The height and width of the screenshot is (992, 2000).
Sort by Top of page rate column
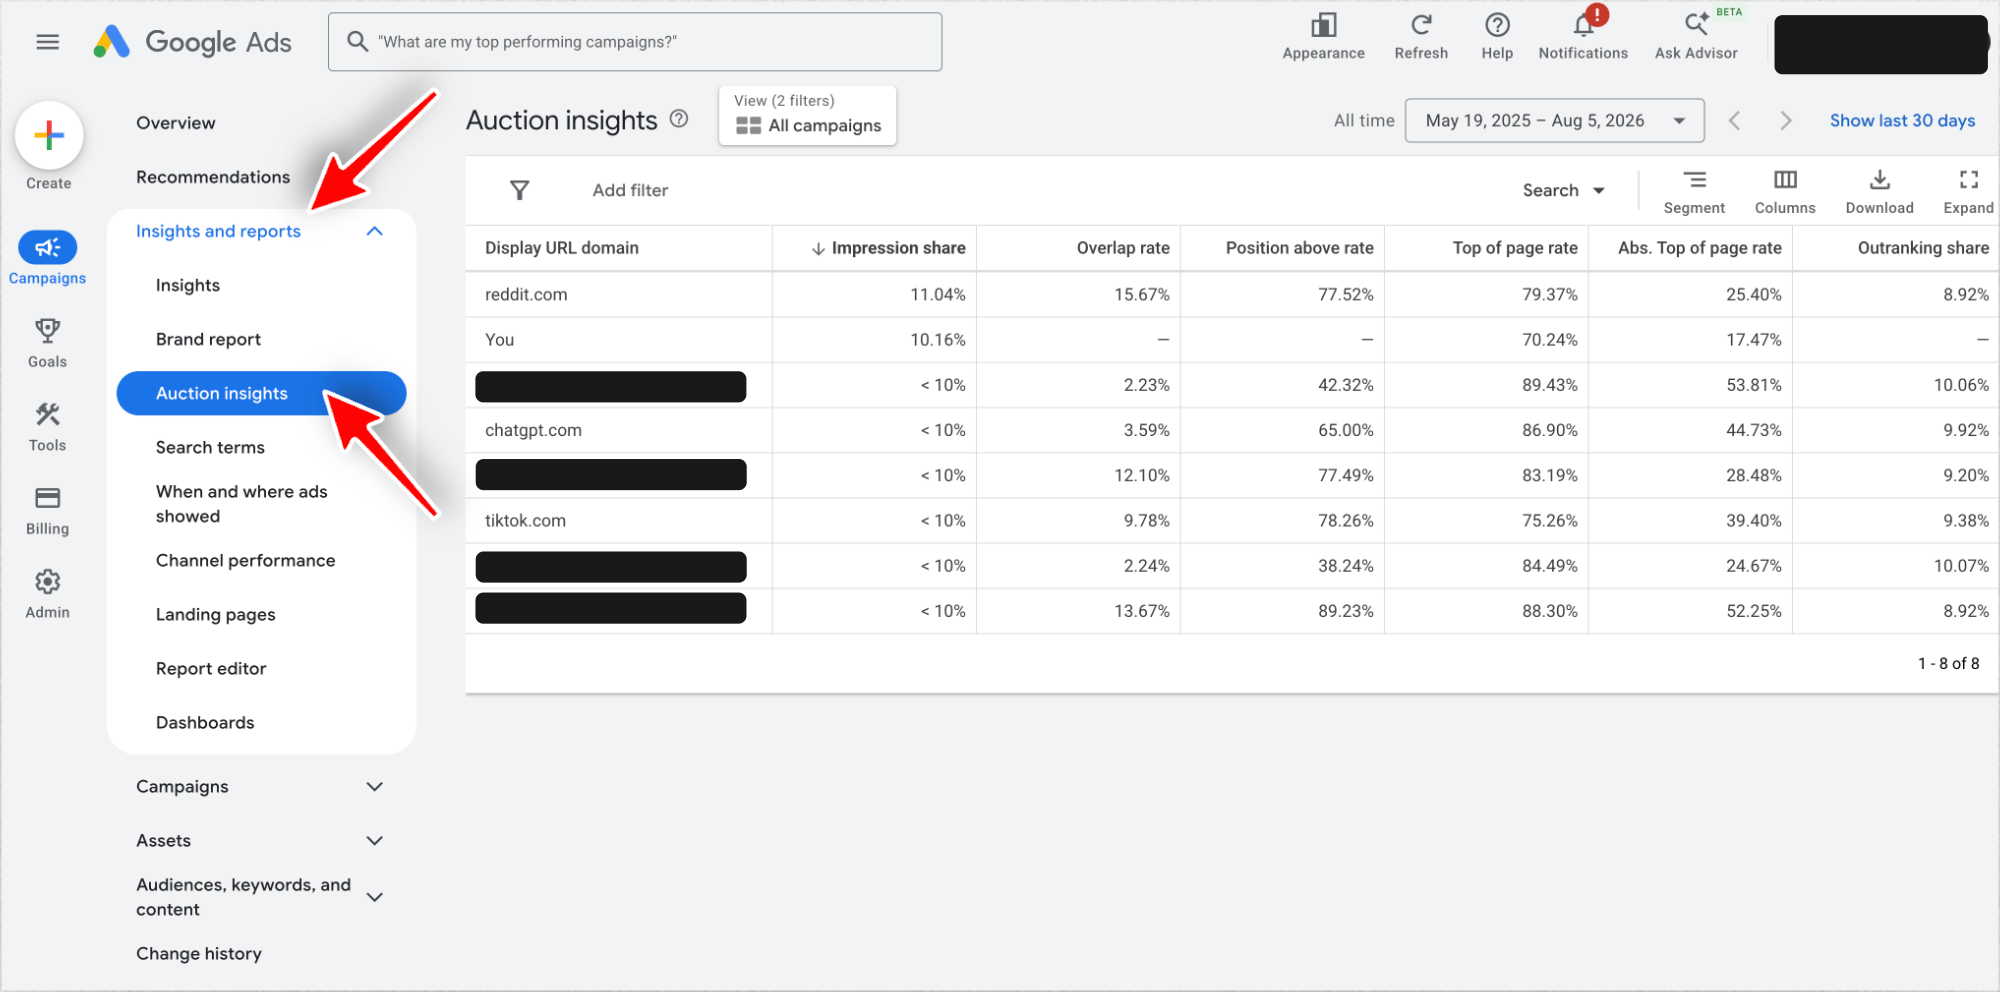[1515, 248]
